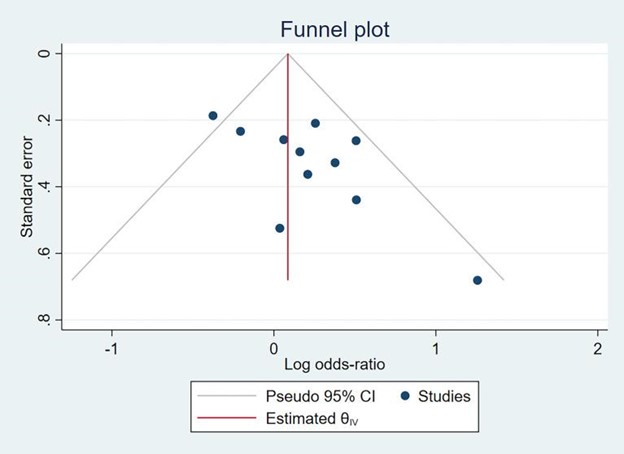Click the x-axis tick label "1"
Screen dimensions: 624x454
[436, 347]
